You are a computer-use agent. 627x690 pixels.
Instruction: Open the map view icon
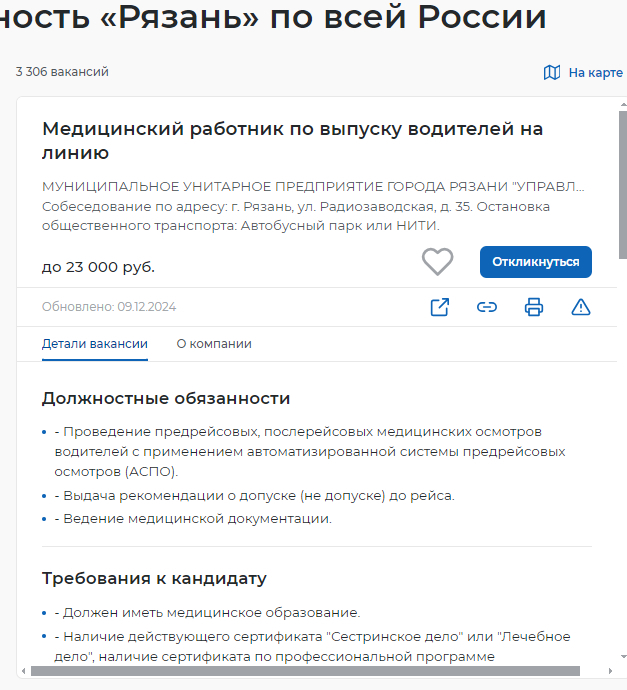(552, 72)
